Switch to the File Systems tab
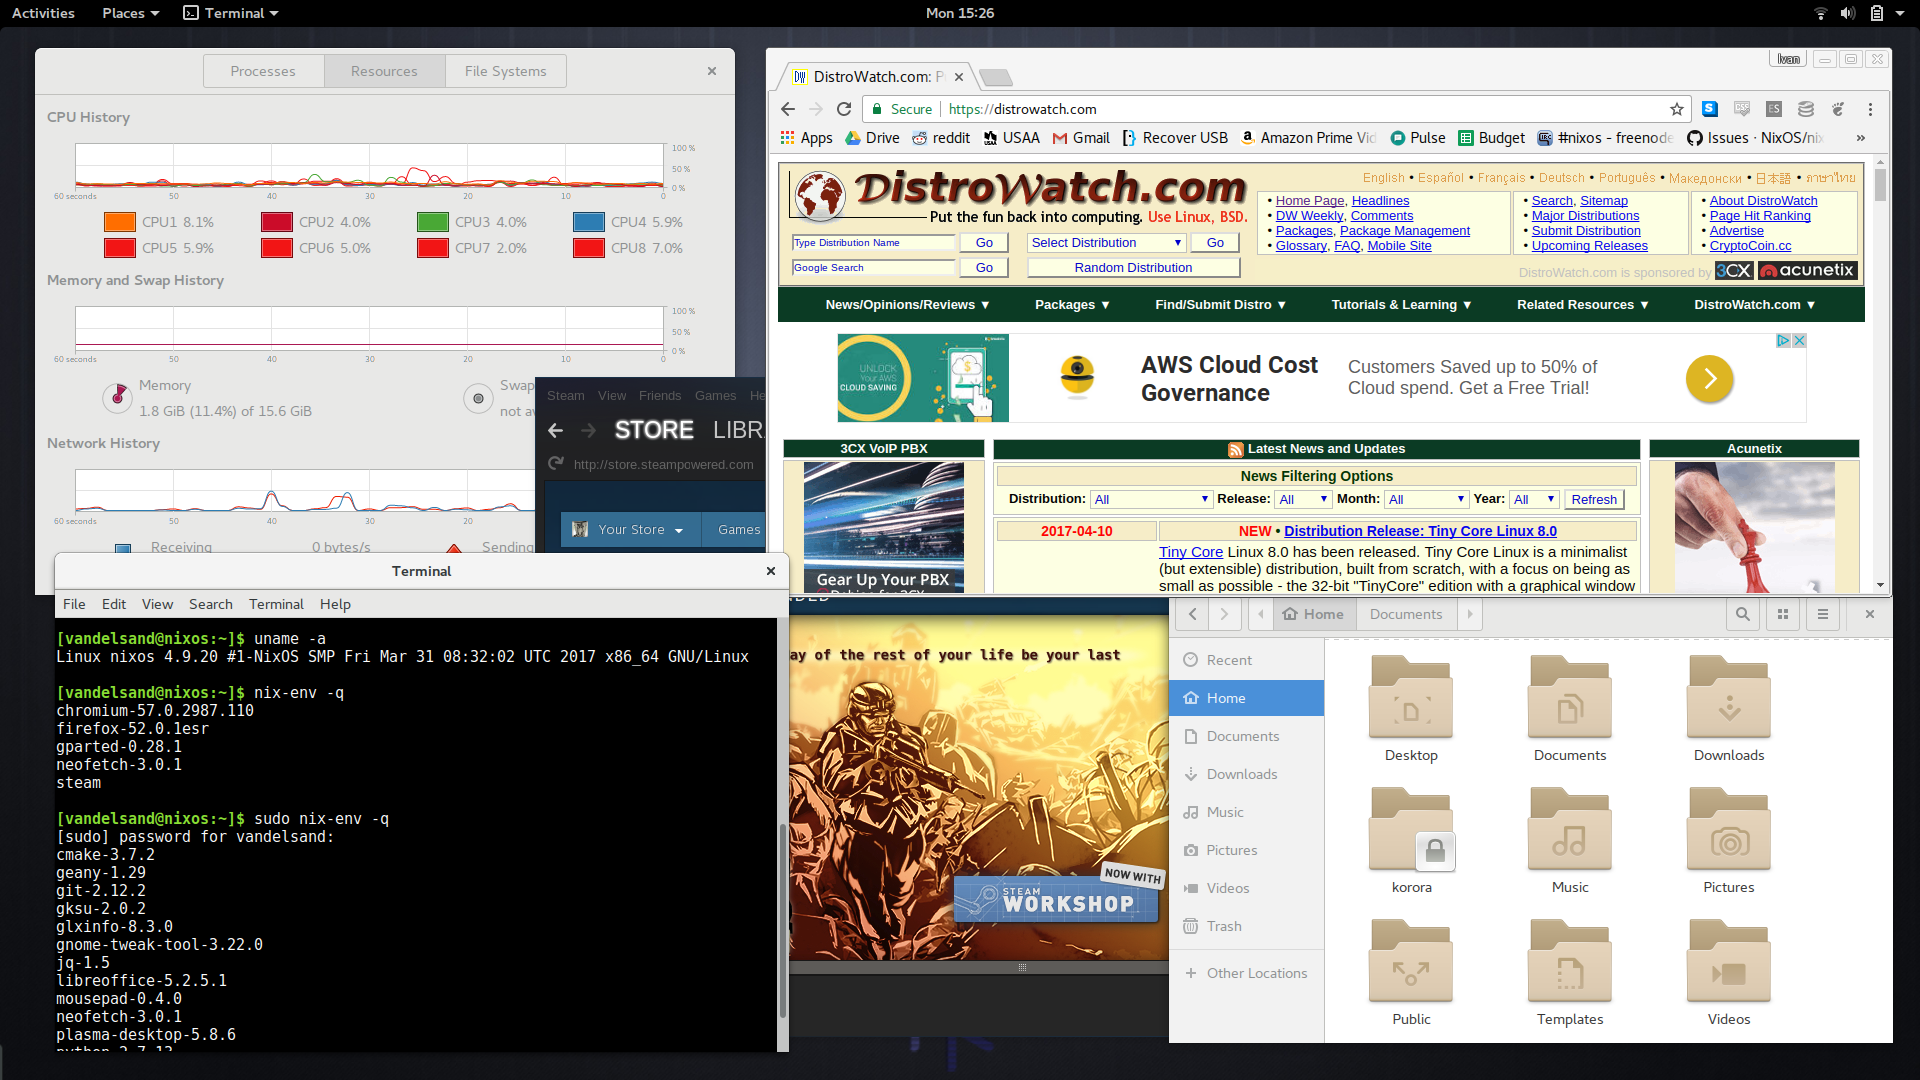The height and width of the screenshot is (1080, 1920). click(505, 71)
